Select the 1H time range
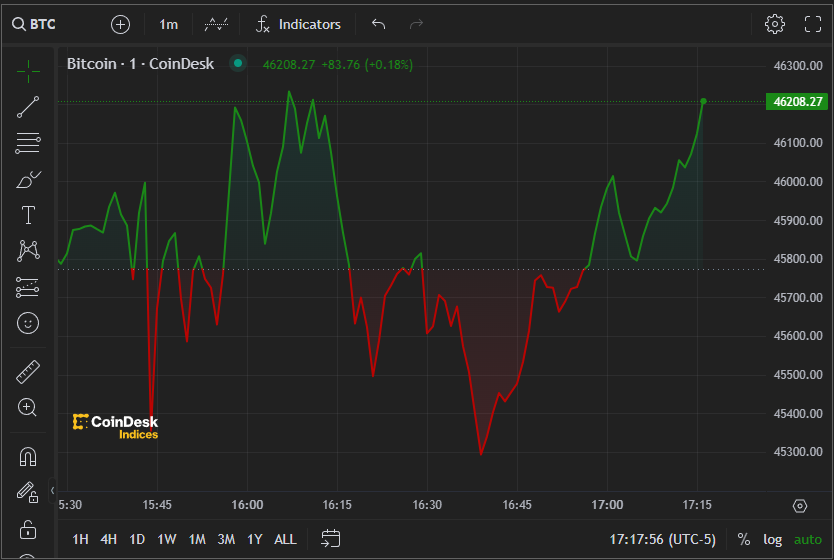The height and width of the screenshot is (560, 834). click(x=80, y=539)
